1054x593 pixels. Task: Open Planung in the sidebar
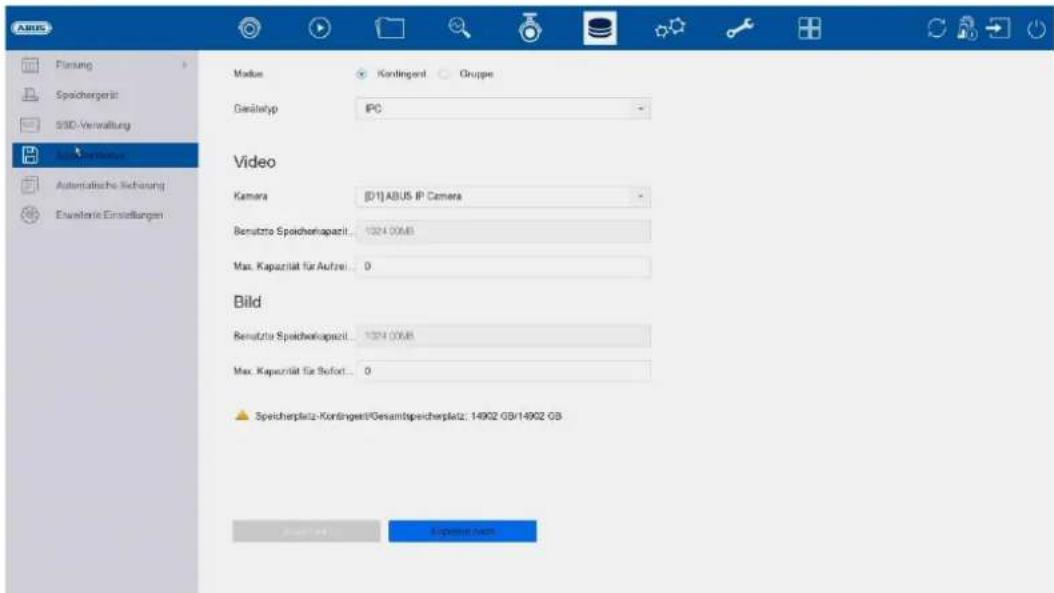click(74, 65)
